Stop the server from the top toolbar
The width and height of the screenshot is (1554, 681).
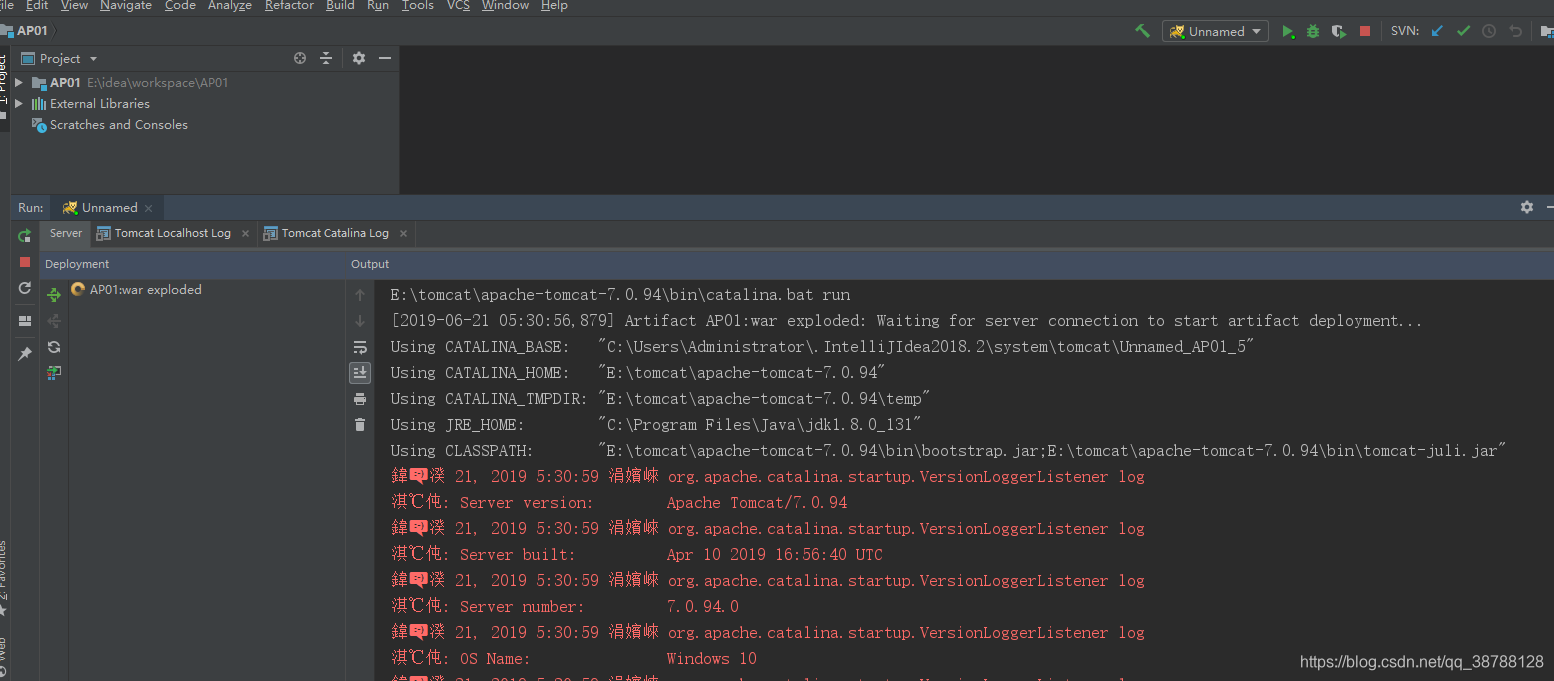point(1365,32)
